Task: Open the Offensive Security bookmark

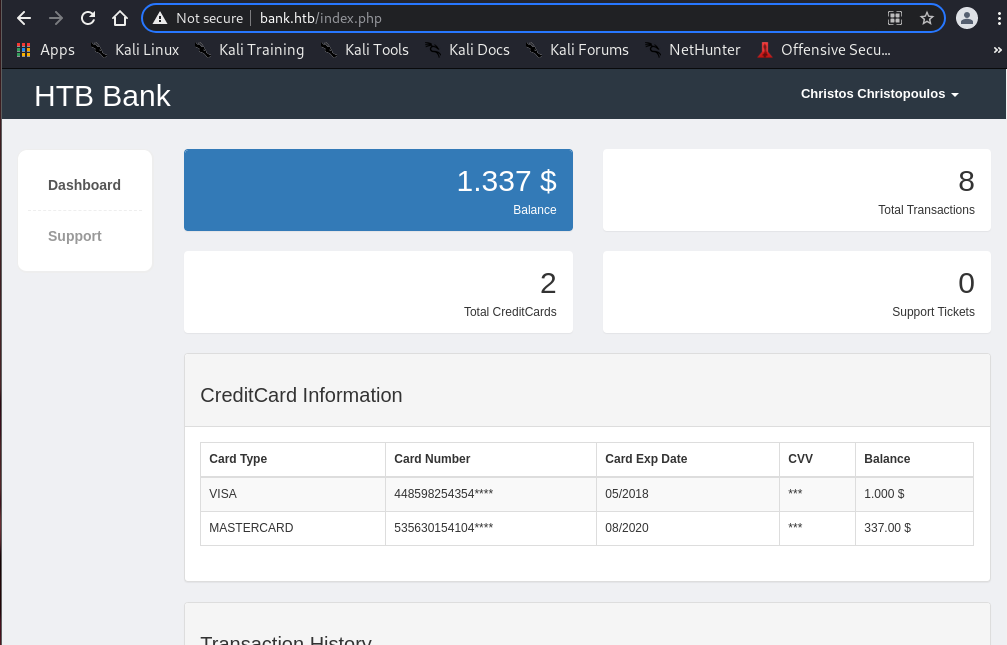Action: [x=824, y=50]
